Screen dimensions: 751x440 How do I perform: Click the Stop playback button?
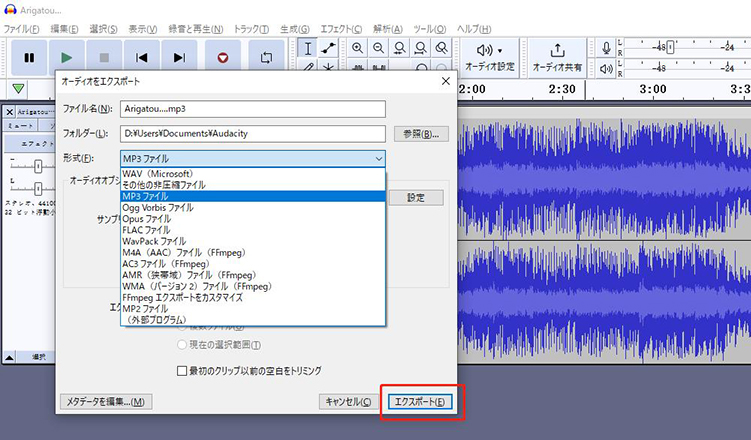click(104, 57)
